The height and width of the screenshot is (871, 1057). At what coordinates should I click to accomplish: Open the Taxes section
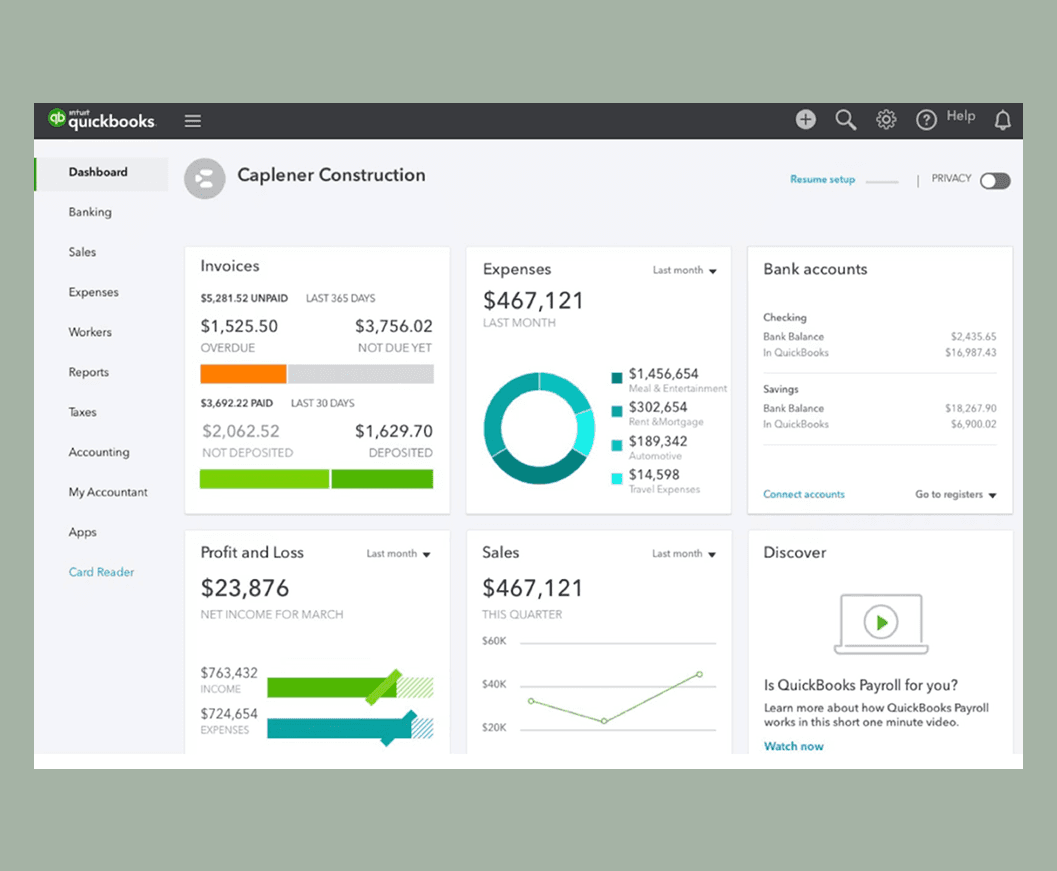(82, 412)
